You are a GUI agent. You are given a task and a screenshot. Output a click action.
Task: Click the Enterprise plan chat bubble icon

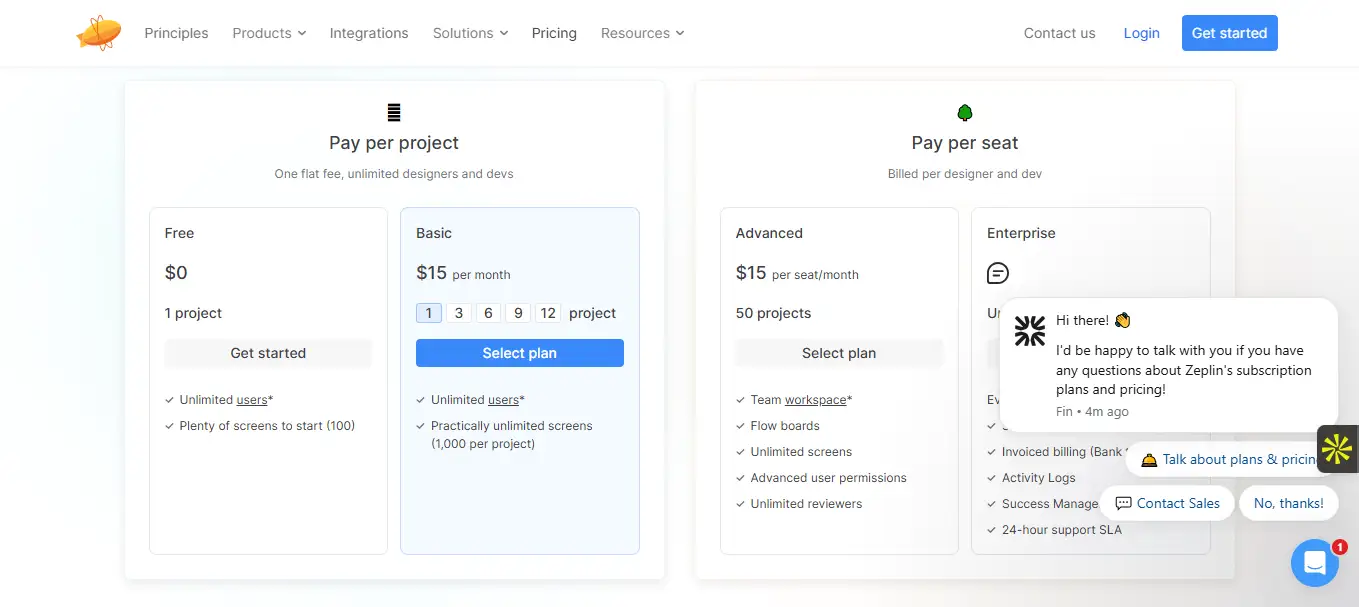click(x=997, y=273)
